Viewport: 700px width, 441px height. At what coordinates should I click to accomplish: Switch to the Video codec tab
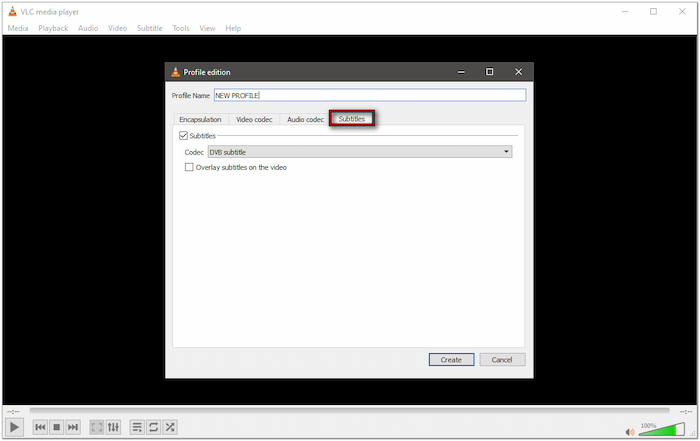click(x=254, y=120)
